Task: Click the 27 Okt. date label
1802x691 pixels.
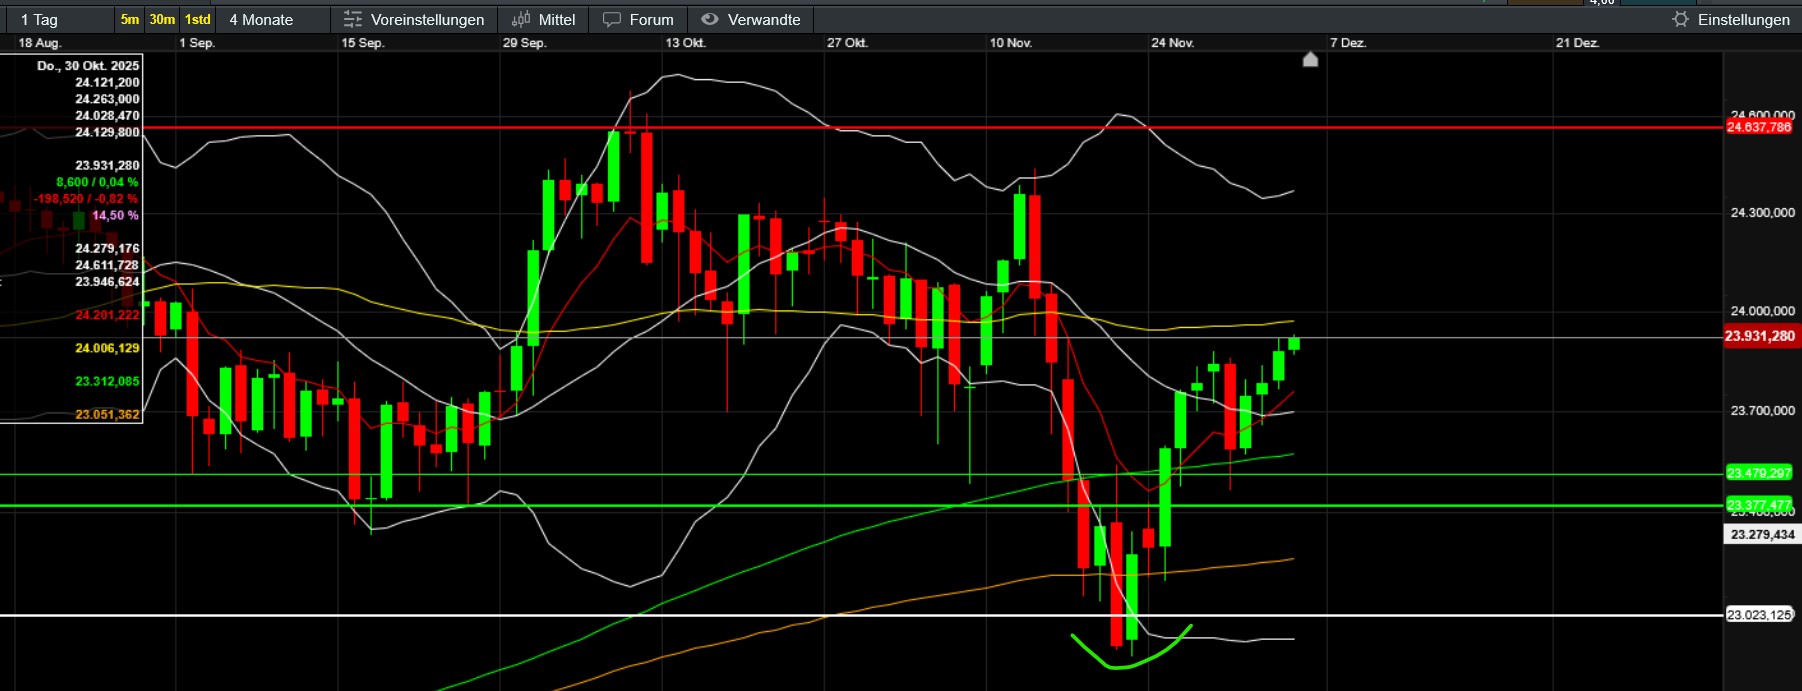Action: [x=847, y=43]
